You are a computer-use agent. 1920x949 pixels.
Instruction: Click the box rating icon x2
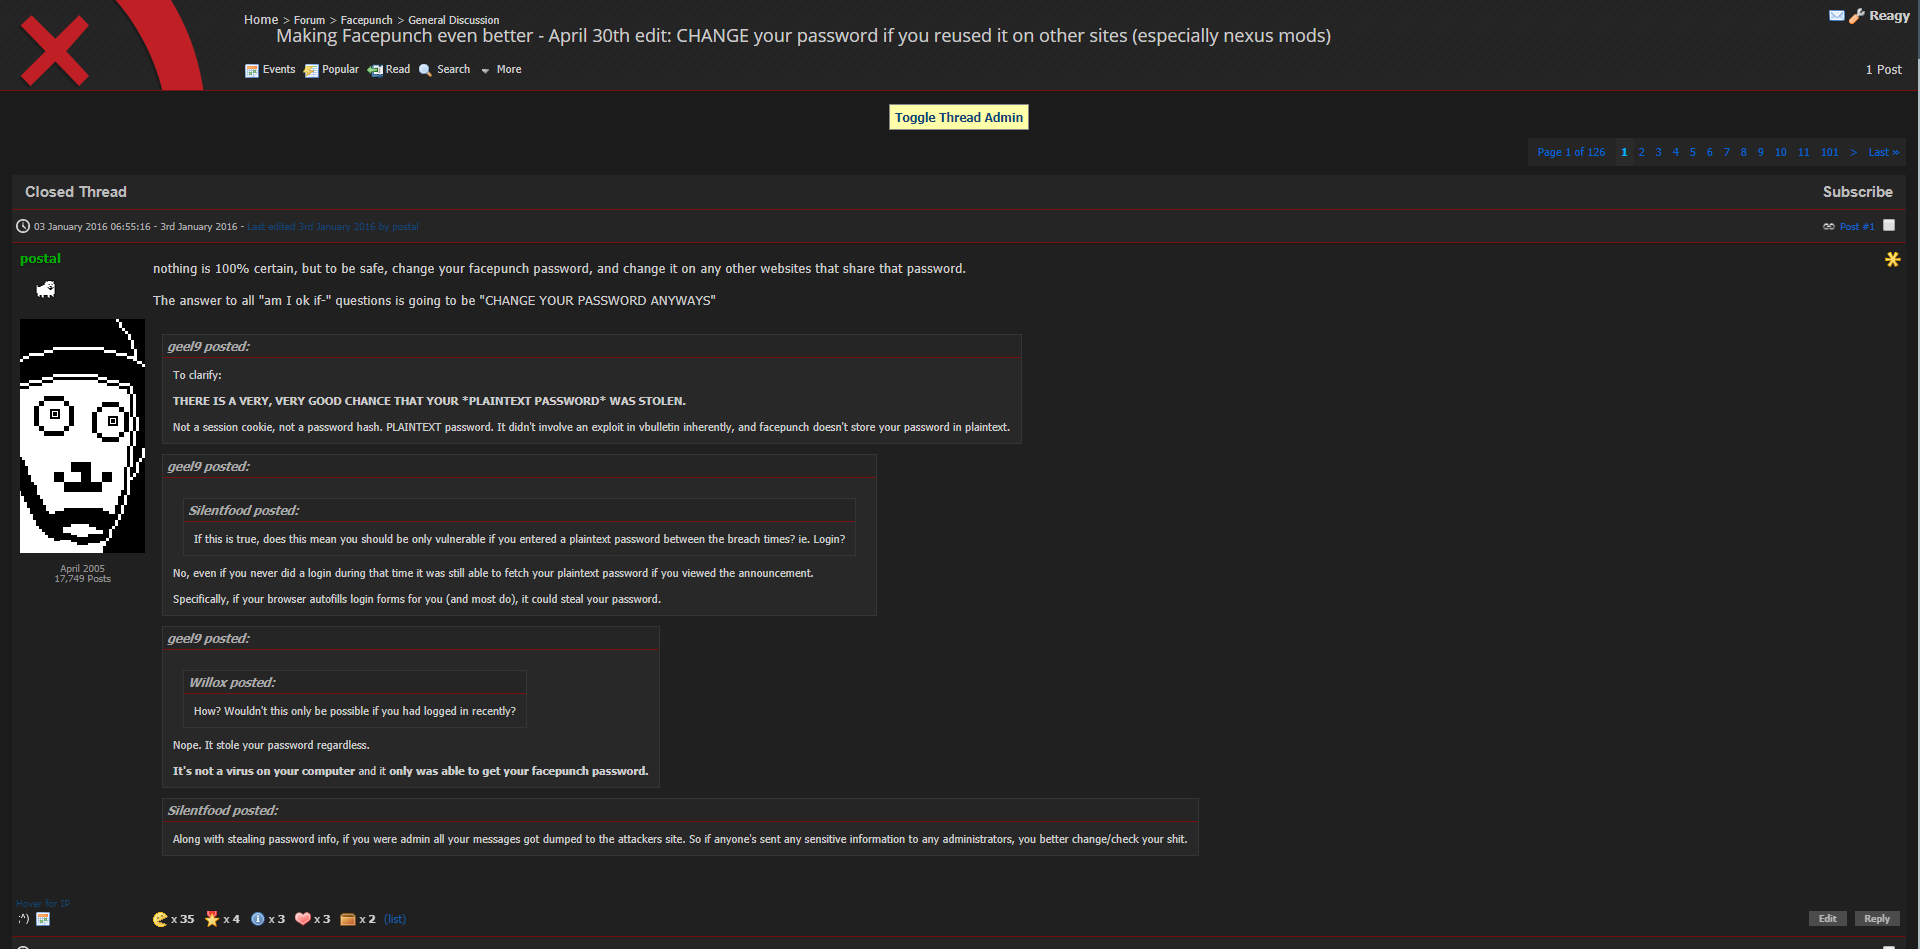point(348,919)
